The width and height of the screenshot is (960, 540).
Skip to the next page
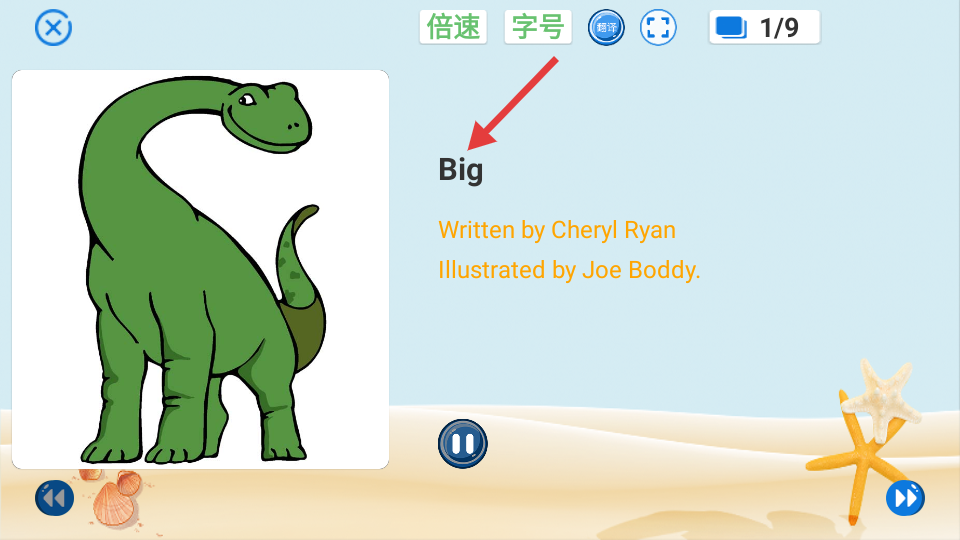pos(906,498)
